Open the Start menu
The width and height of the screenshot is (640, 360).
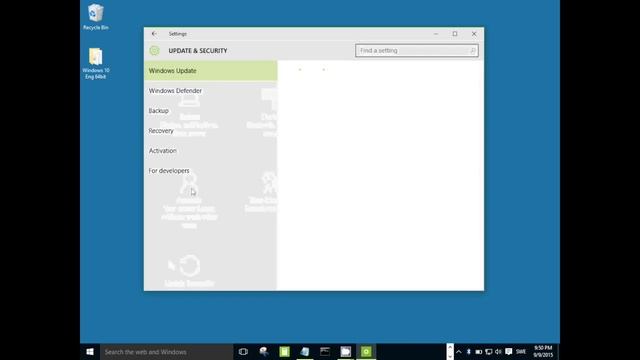click(90, 351)
